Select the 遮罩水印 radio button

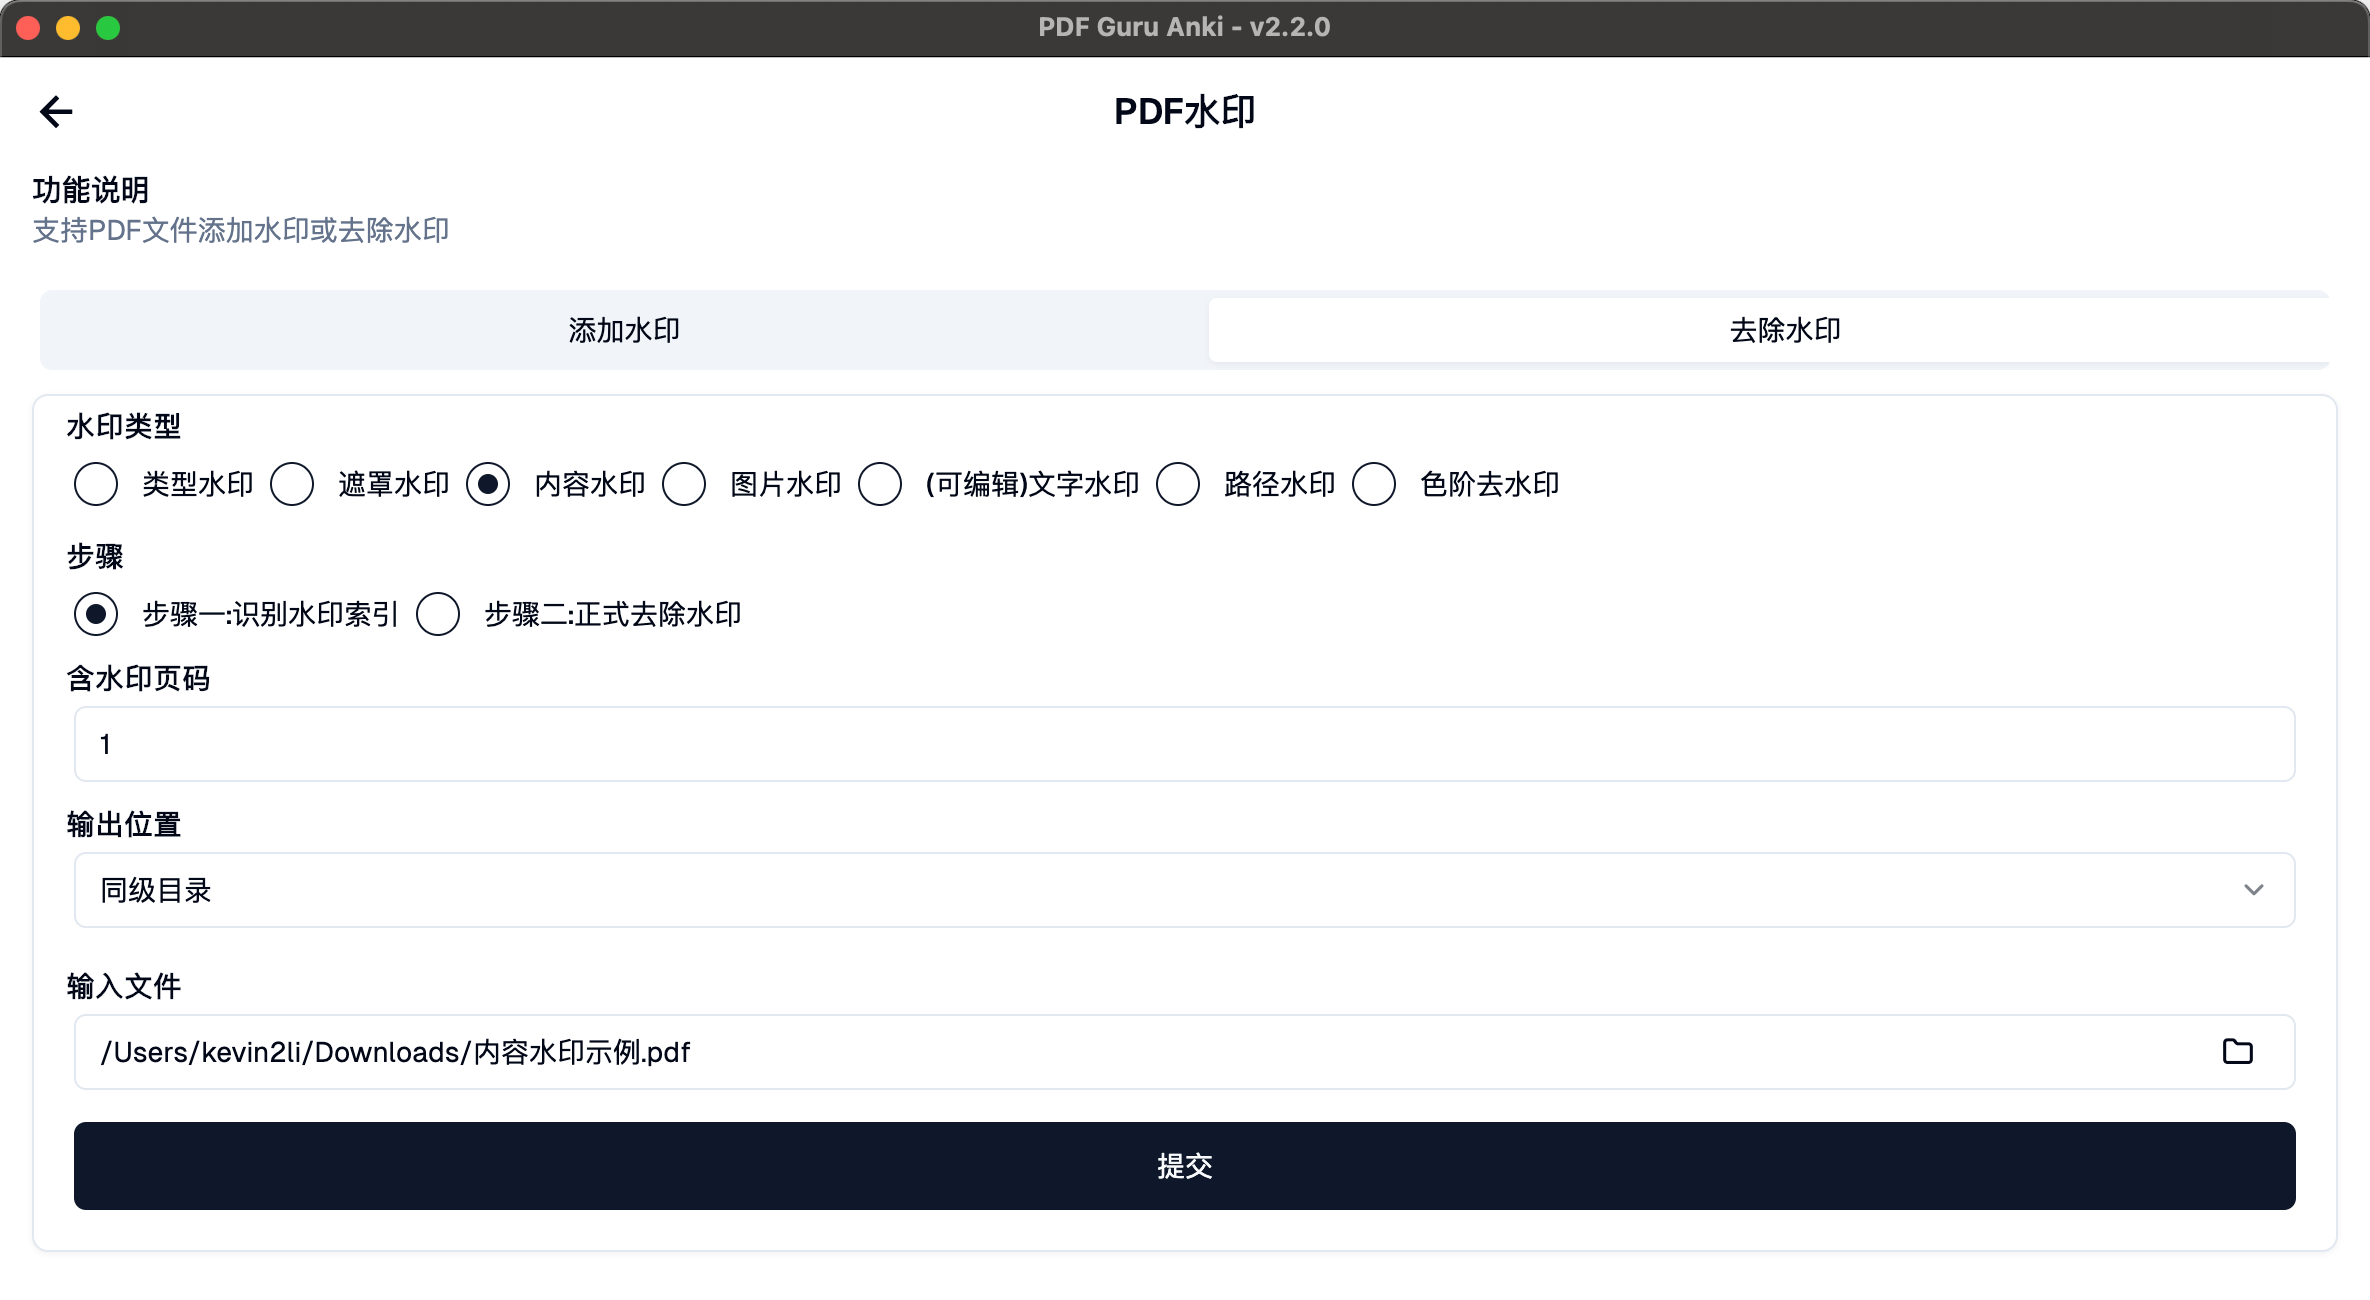pos(292,484)
